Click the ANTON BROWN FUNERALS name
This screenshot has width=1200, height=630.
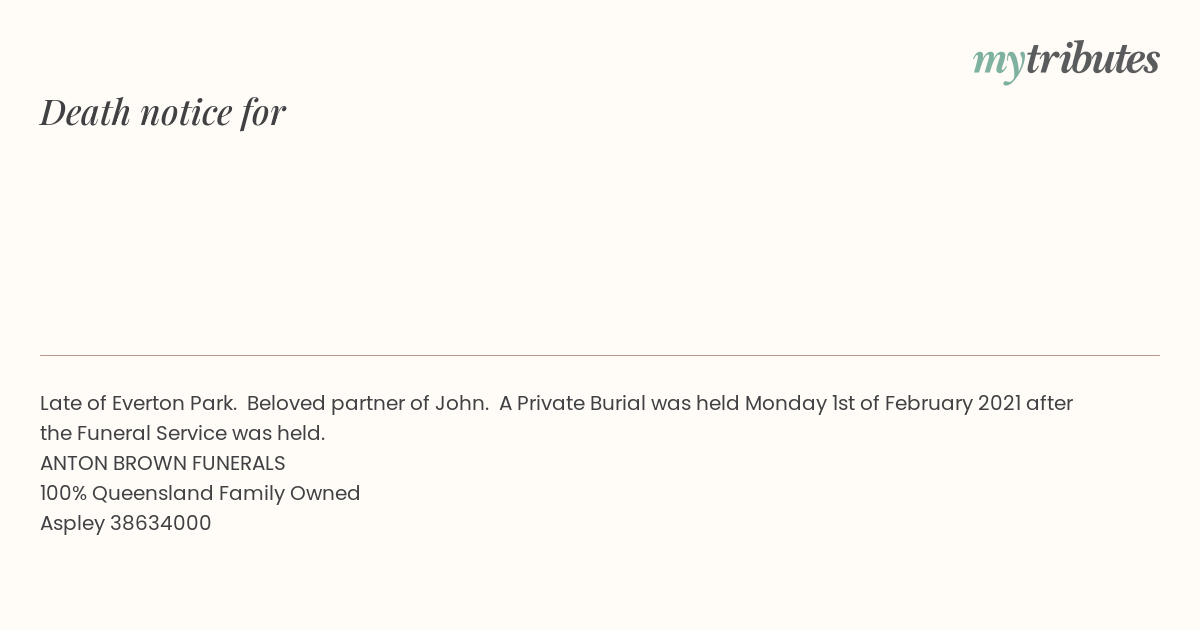point(163,463)
